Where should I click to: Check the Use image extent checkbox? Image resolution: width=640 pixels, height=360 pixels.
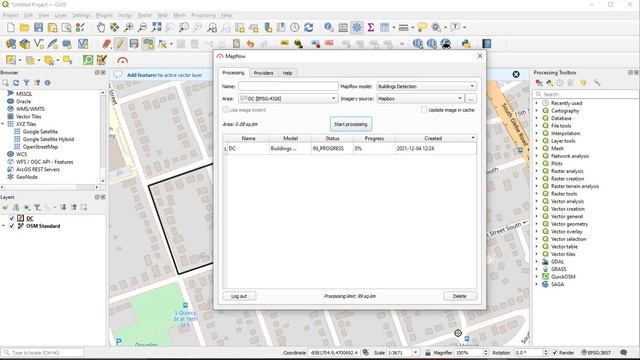226,110
